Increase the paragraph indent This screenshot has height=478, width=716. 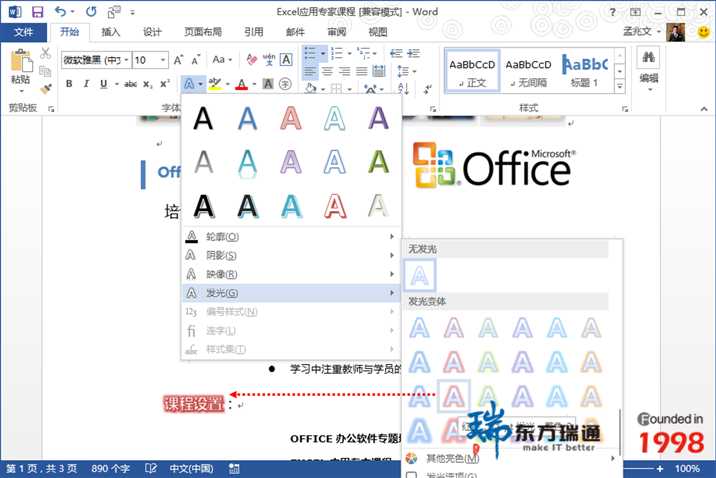click(x=414, y=53)
